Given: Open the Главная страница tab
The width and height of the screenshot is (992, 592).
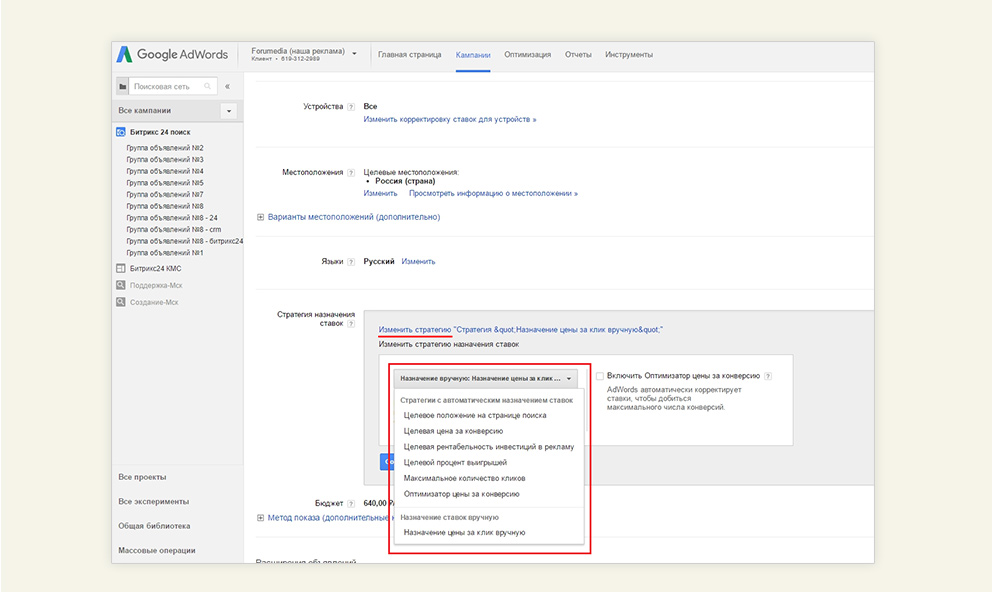Looking at the screenshot, I should pyautogui.click(x=409, y=55).
